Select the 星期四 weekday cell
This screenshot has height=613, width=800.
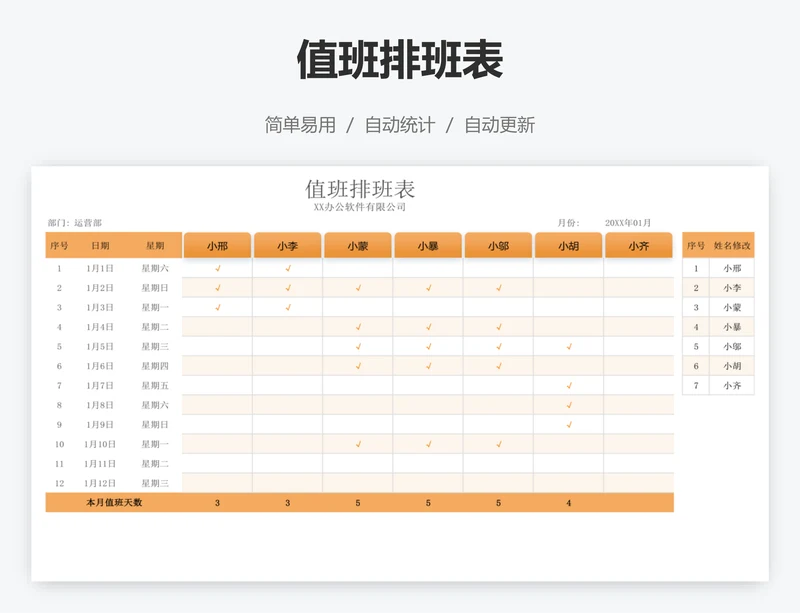pyautogui.click(x=155, y=366)
